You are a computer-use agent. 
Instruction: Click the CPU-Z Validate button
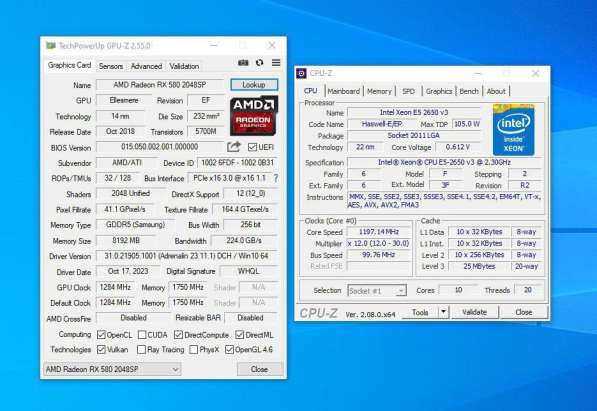tap(474, 312)
